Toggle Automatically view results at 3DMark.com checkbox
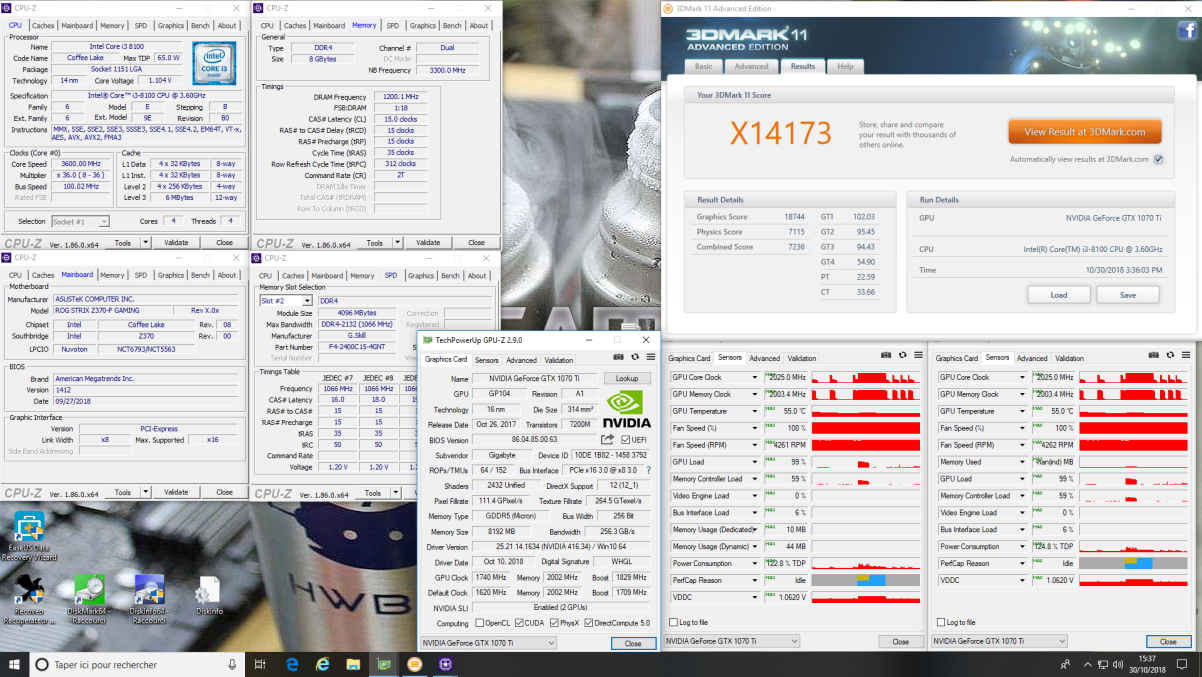 tap(1158, 159)
